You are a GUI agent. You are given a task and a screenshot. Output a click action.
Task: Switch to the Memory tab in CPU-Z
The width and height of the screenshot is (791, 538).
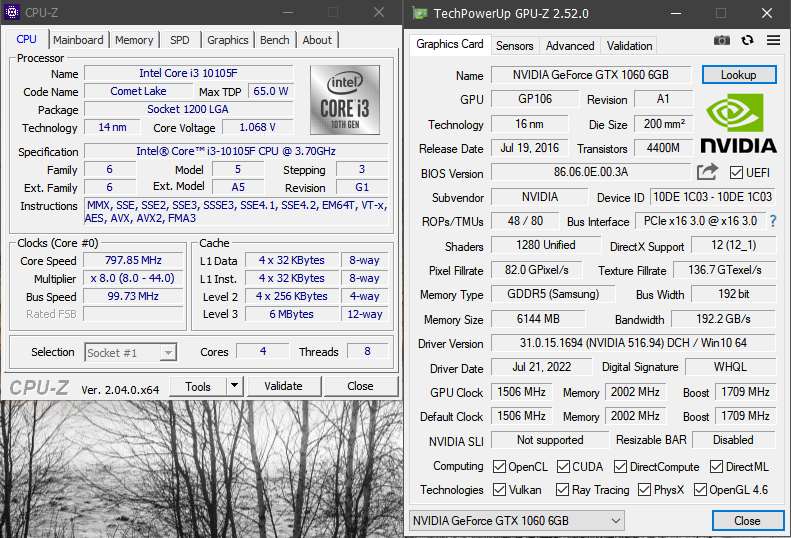point(134,40)
